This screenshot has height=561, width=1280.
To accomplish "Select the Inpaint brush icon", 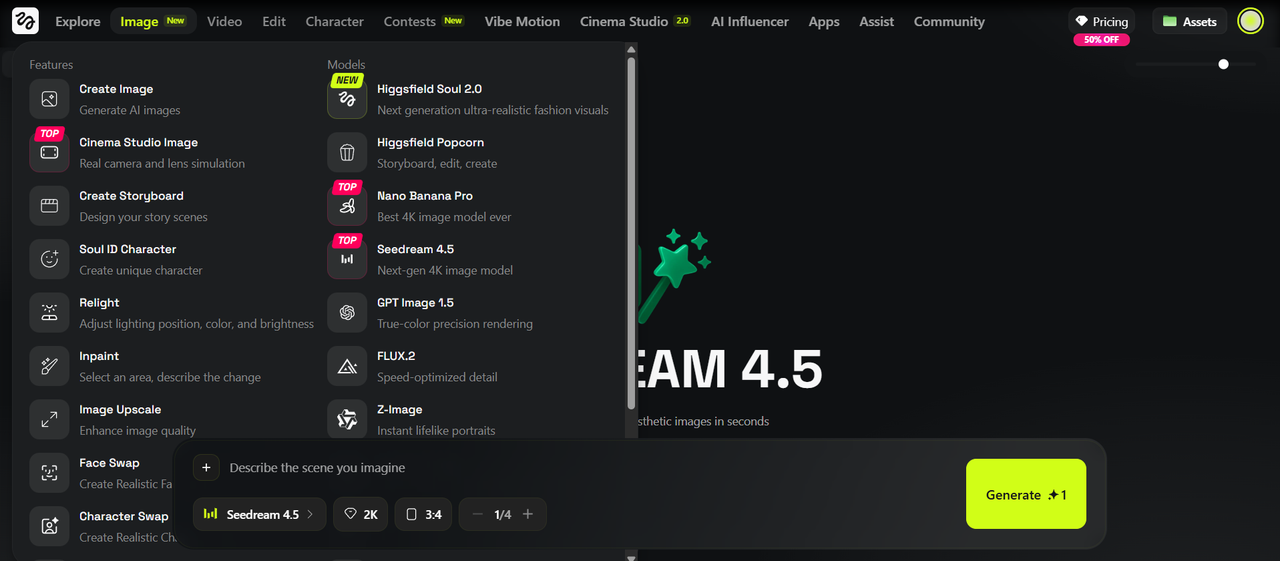I will tap(49, 366).
